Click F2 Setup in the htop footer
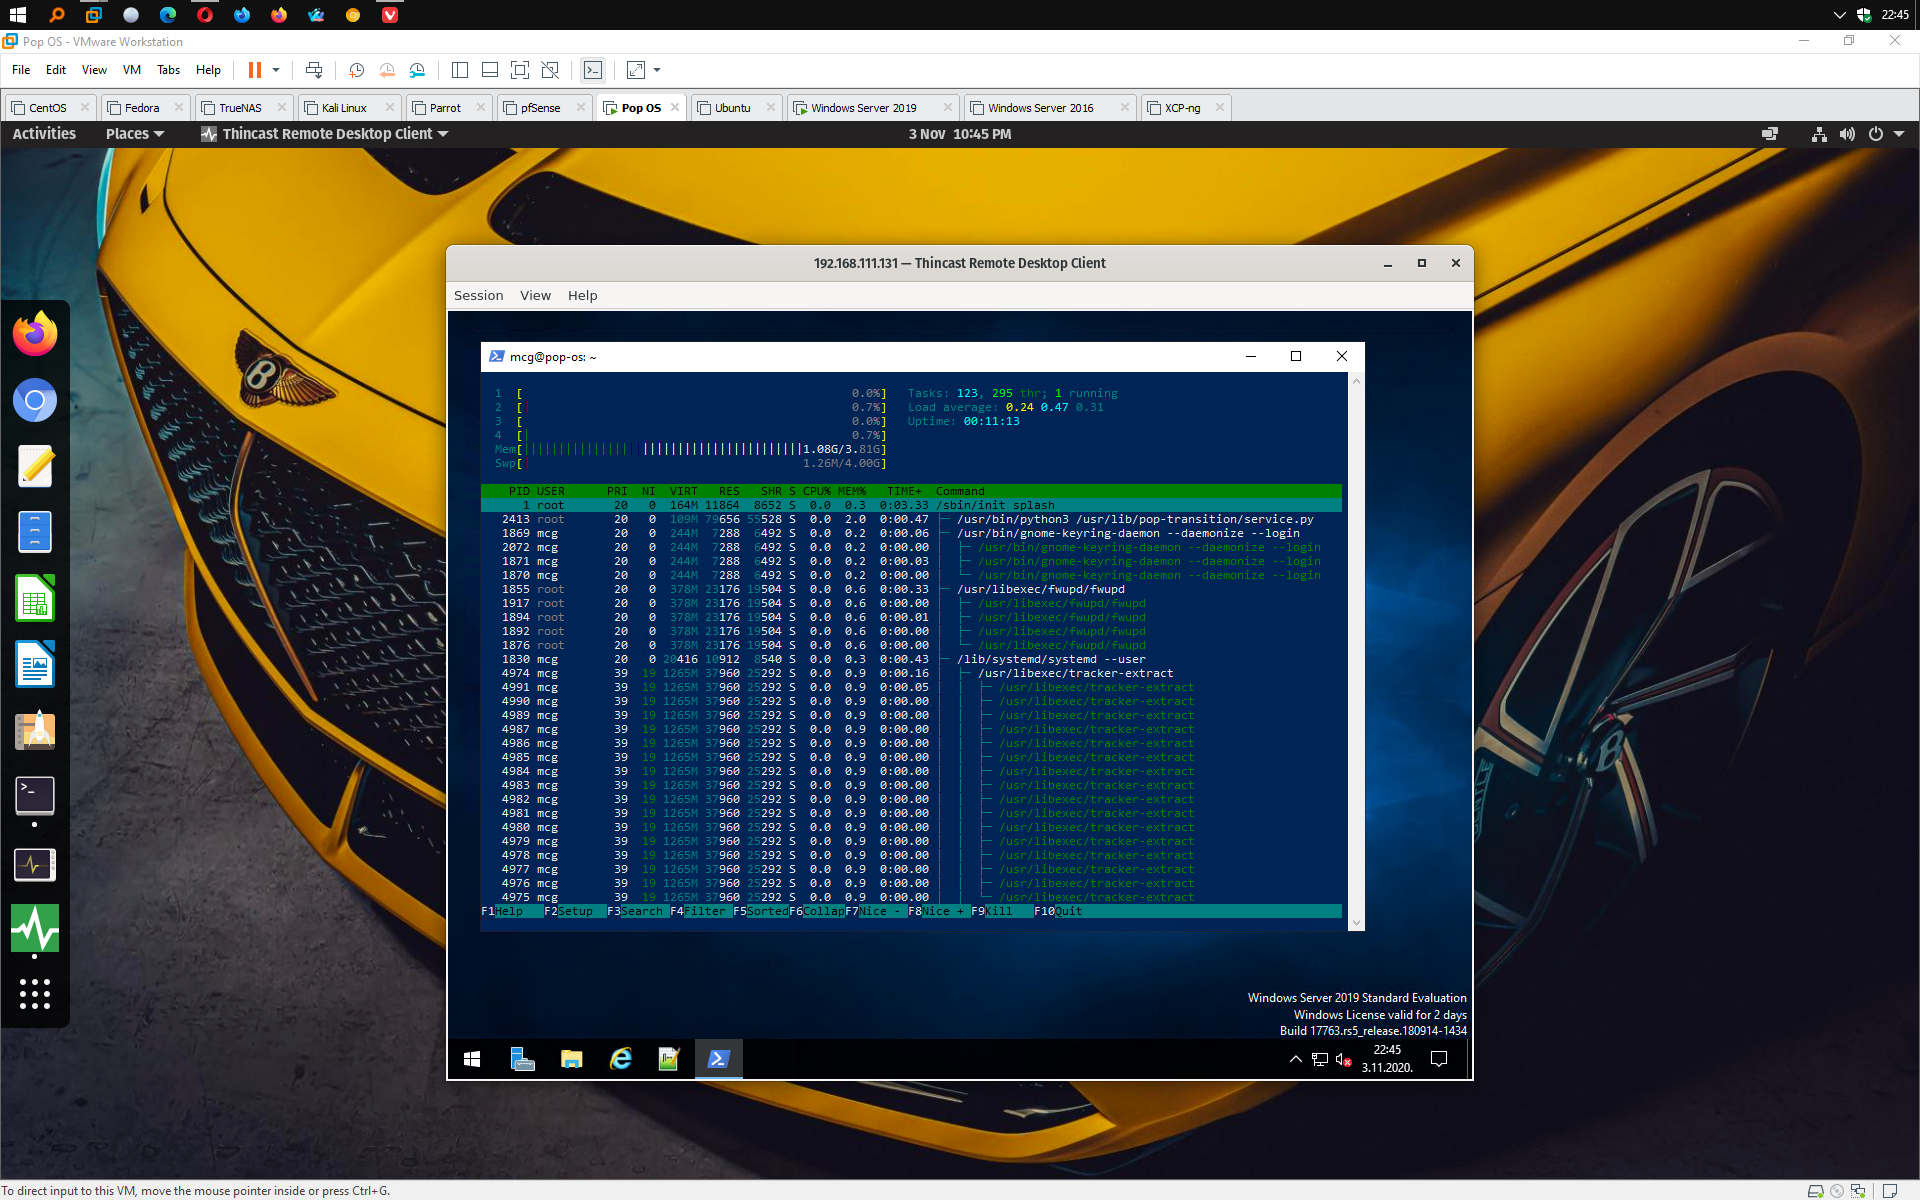 [570, 911]
